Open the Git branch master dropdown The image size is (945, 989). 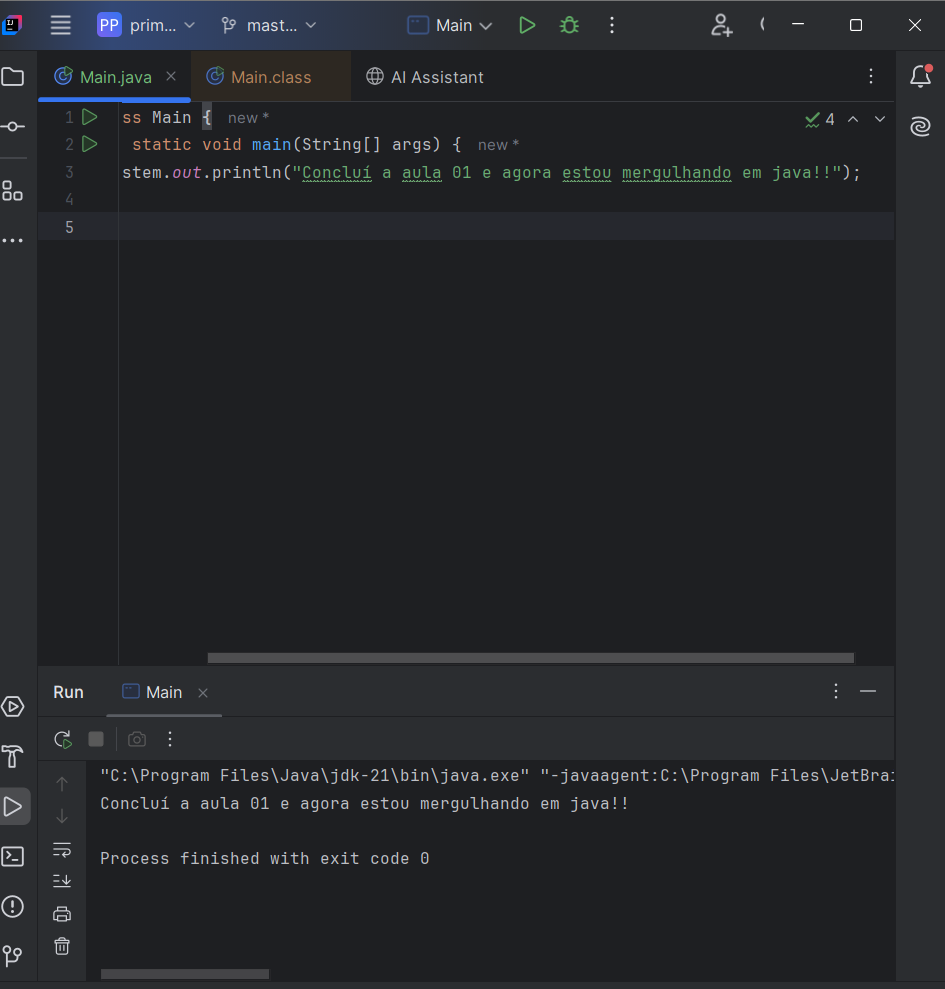click(269, 25)
